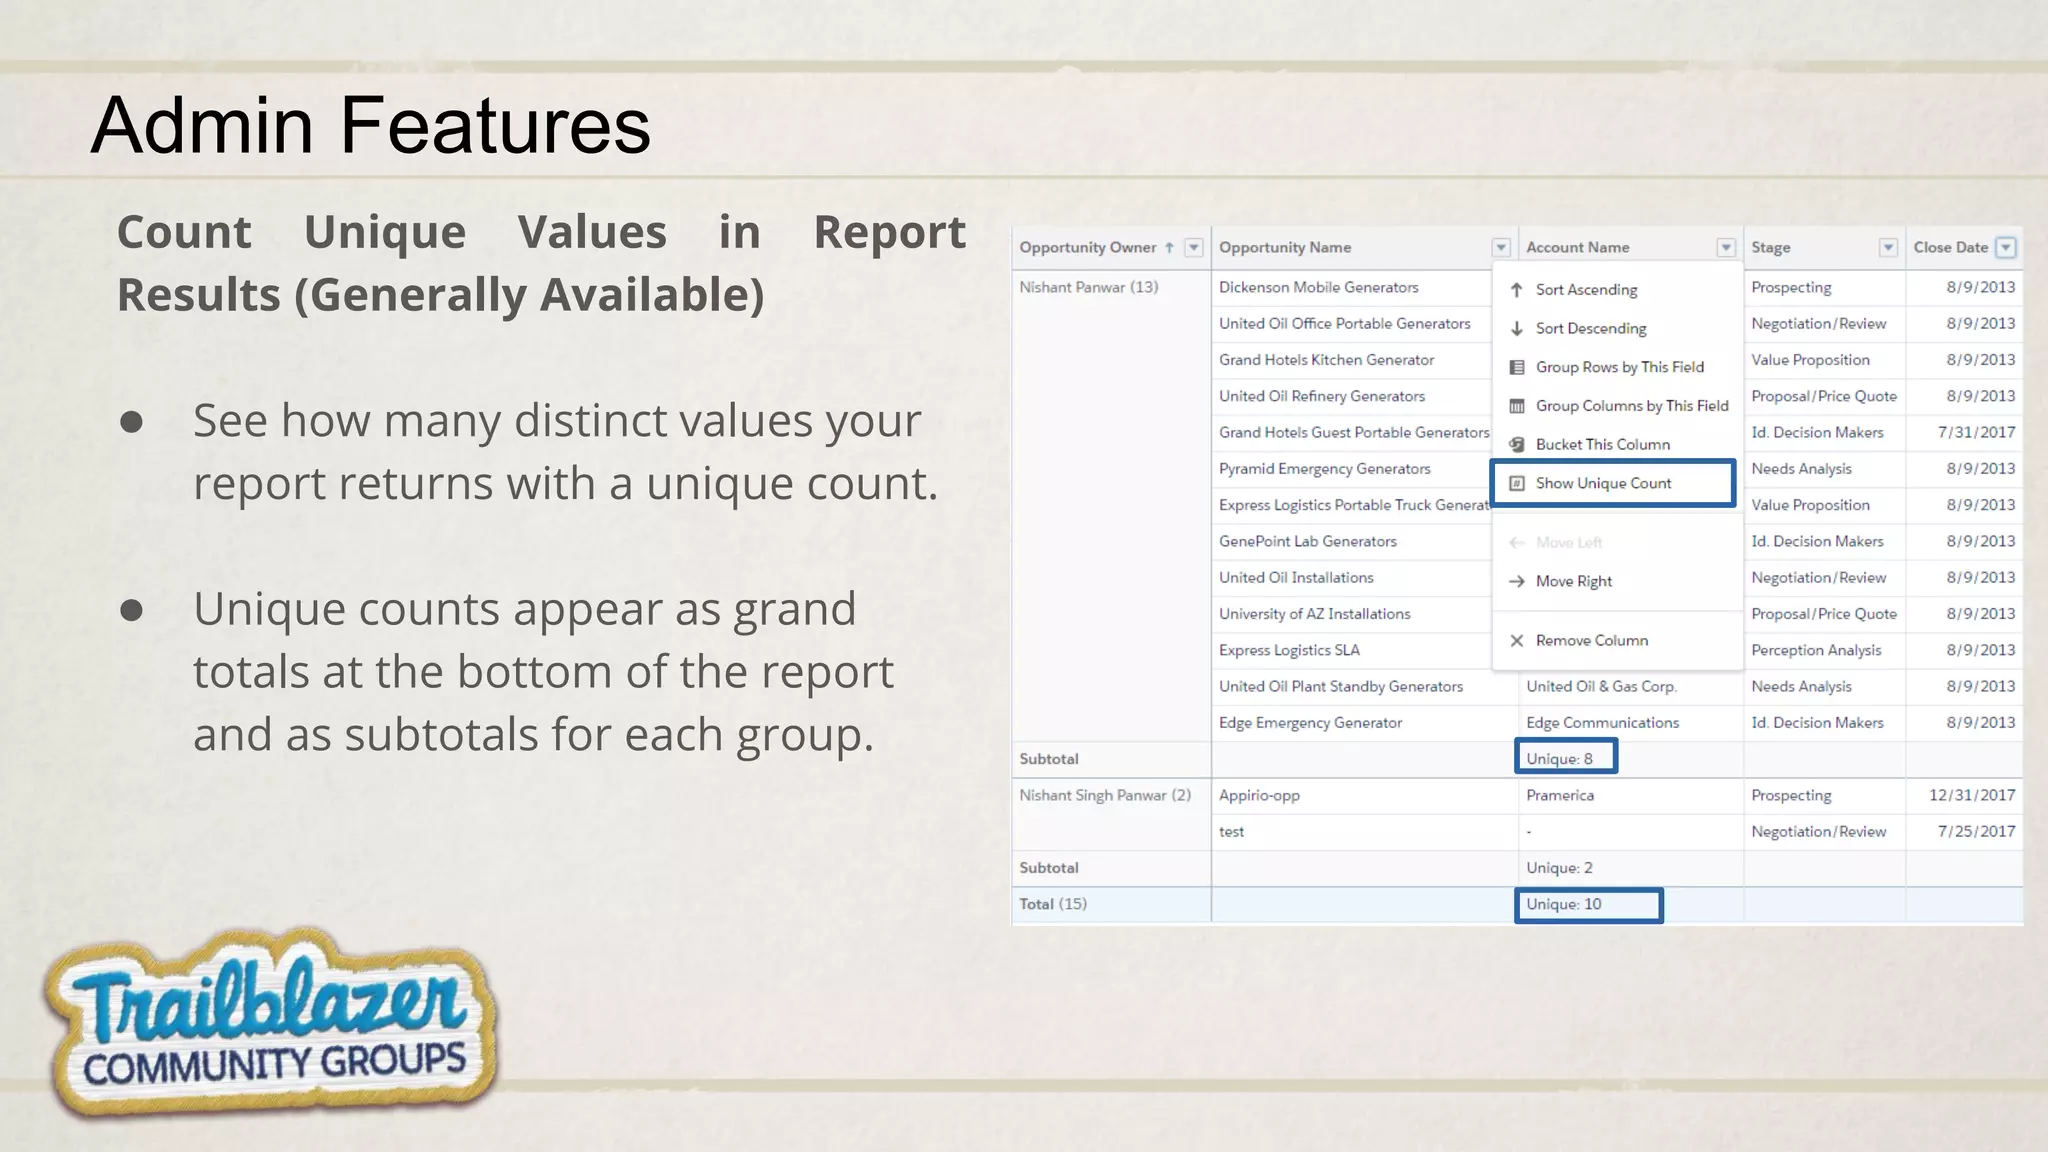The image size is (2048, 1152).
Task: Open the Opportunity Owner column dropdown arrow
Action: click(x=1193, y=248)
